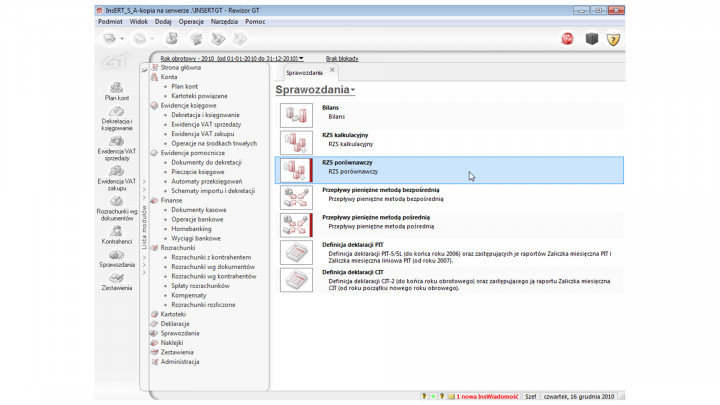The image size is (720, 405).
Task: Open Dekretacja i księgowanie sidebar shortcut
Action: click(x=117, y=119)
